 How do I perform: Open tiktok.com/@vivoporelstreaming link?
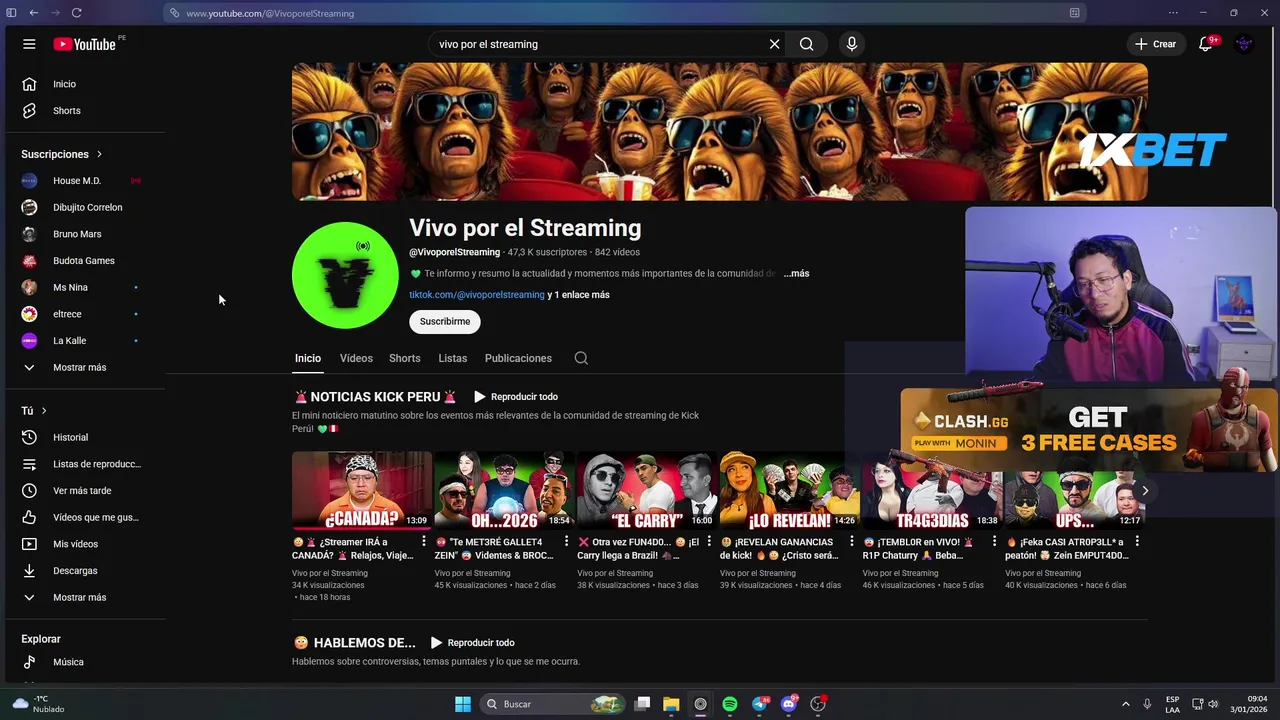point(477,295)
